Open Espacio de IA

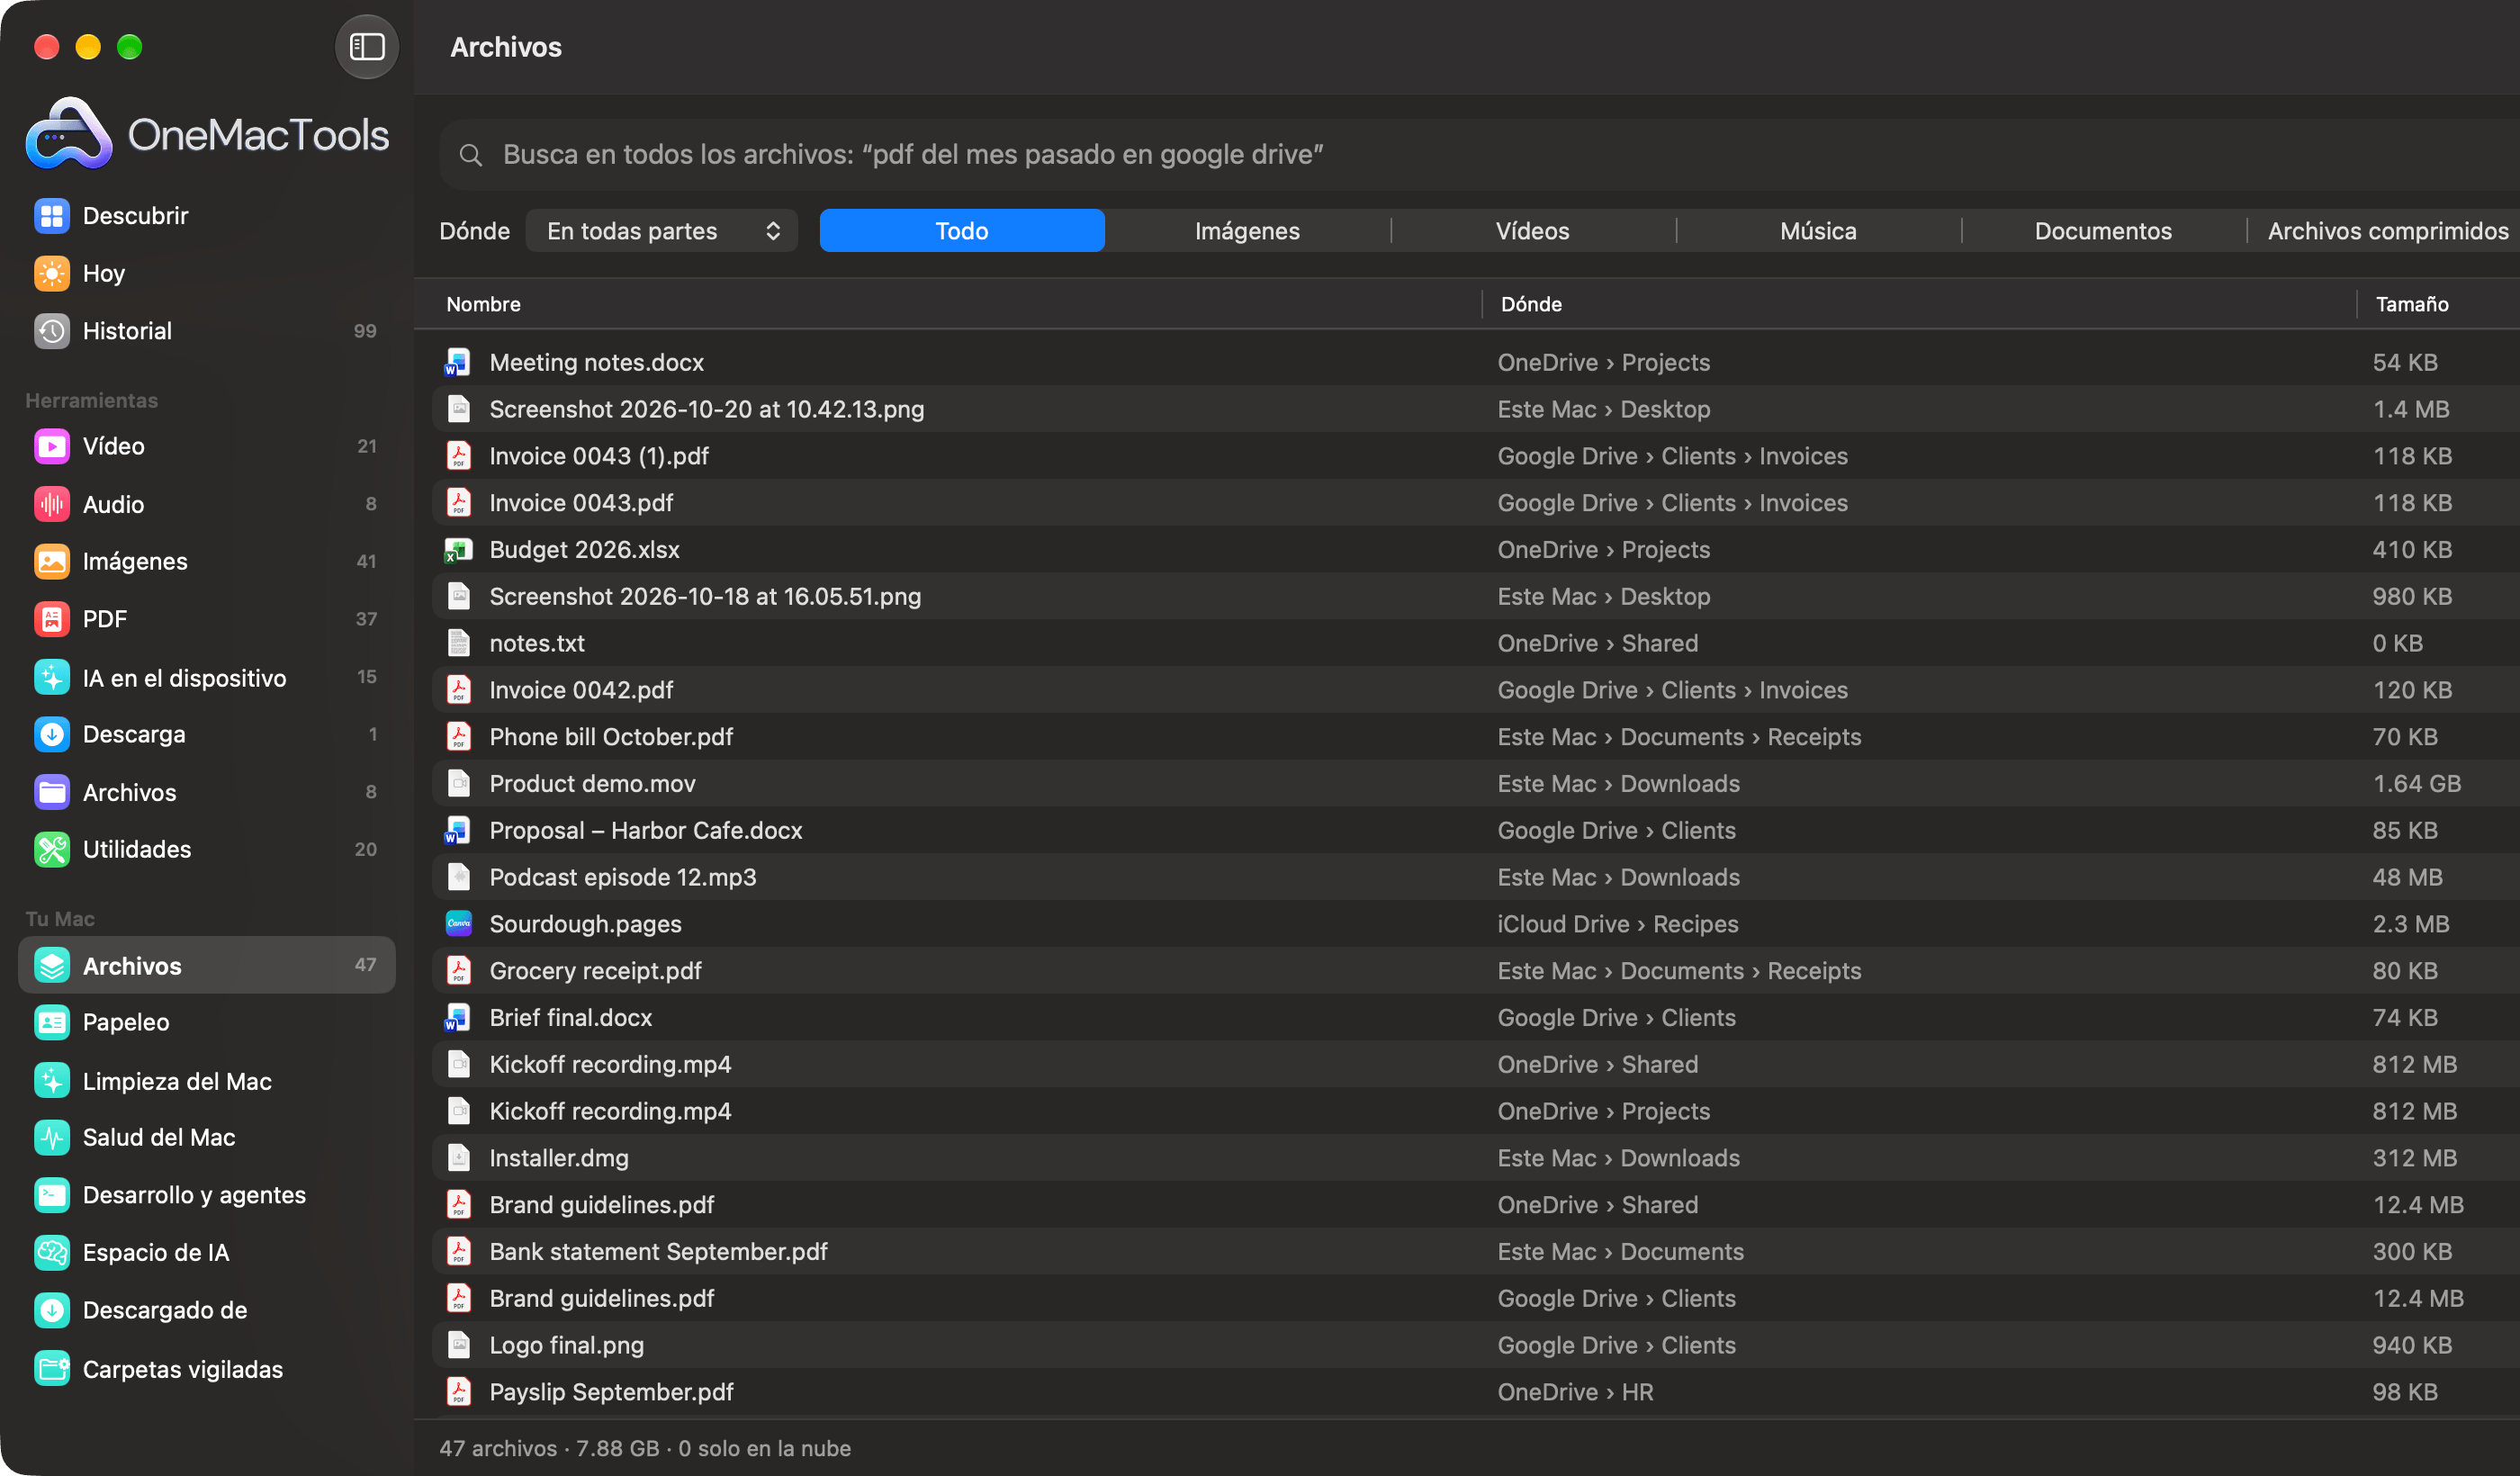(206, 1252)
